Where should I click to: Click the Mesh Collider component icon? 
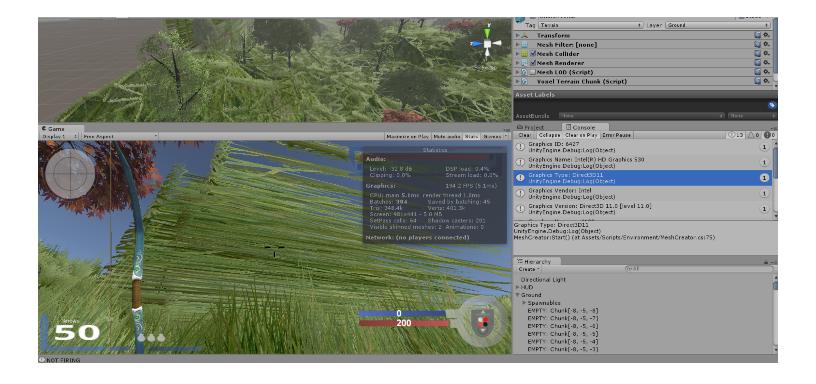(525, 54)
